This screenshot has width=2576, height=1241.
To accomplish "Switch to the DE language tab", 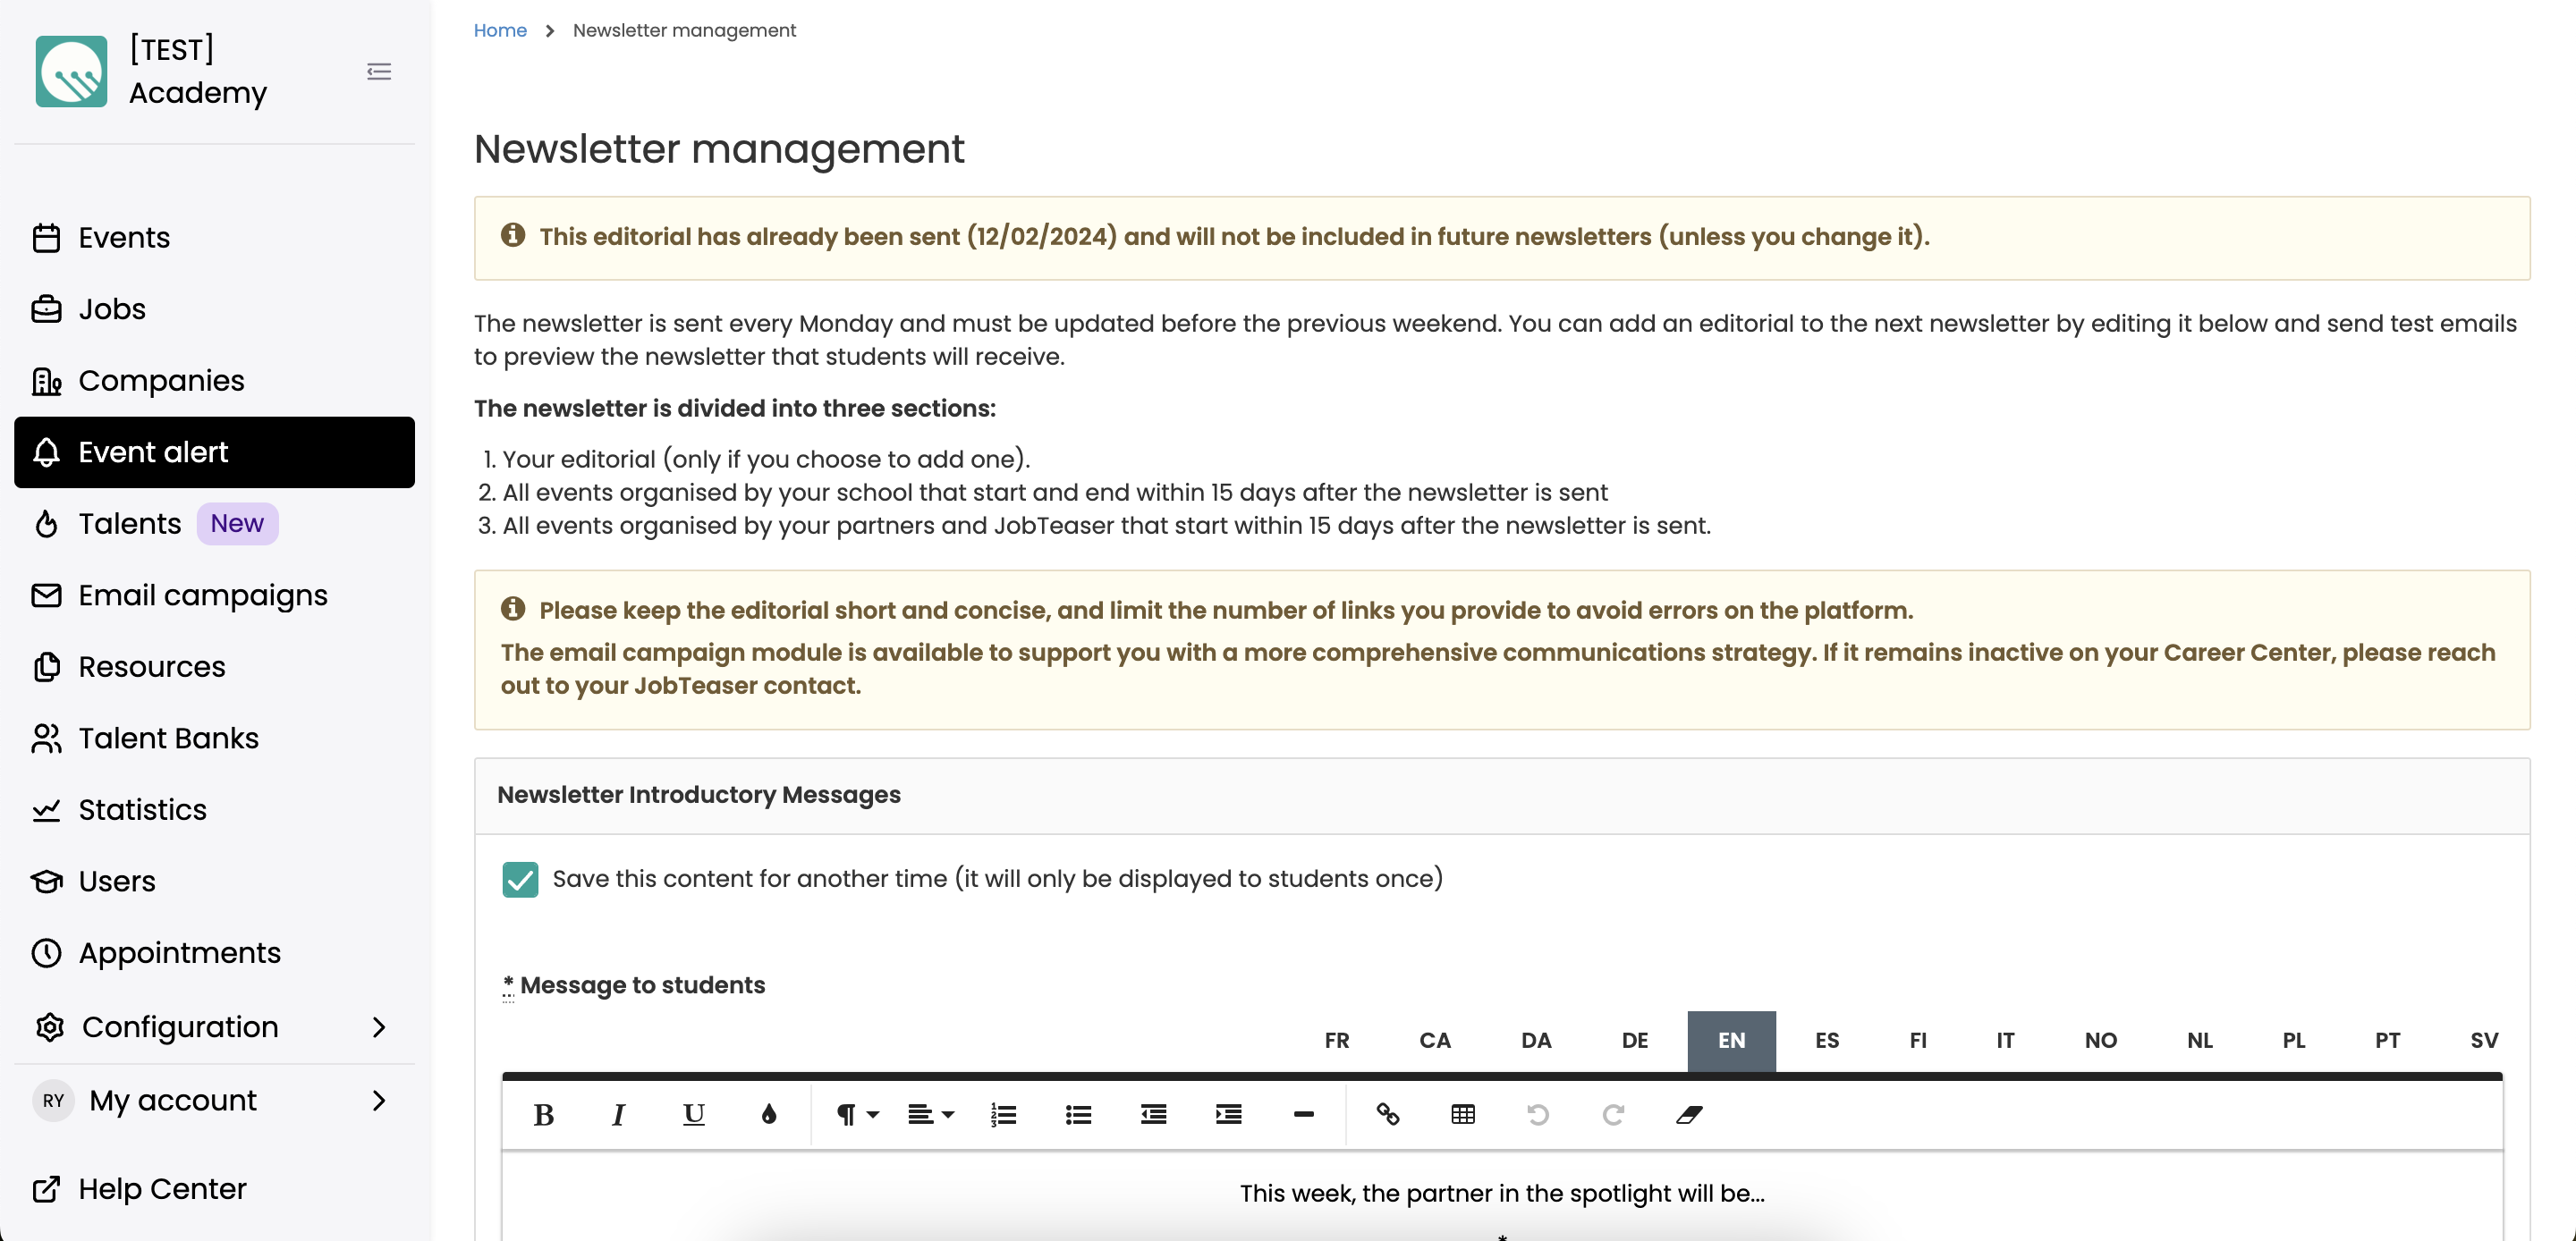I will [1634, 1040].
